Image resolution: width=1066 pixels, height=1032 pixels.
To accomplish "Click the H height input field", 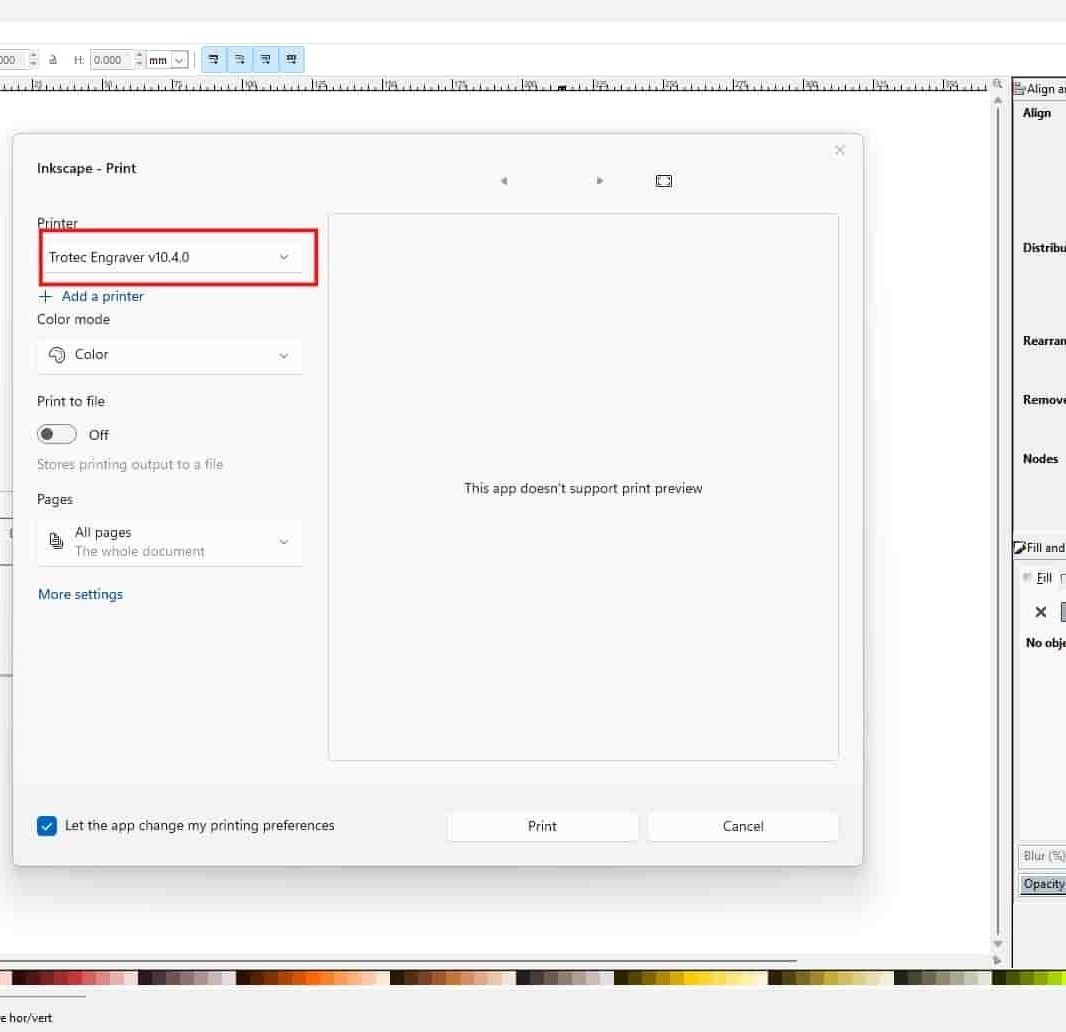I will tap(111, 60).
